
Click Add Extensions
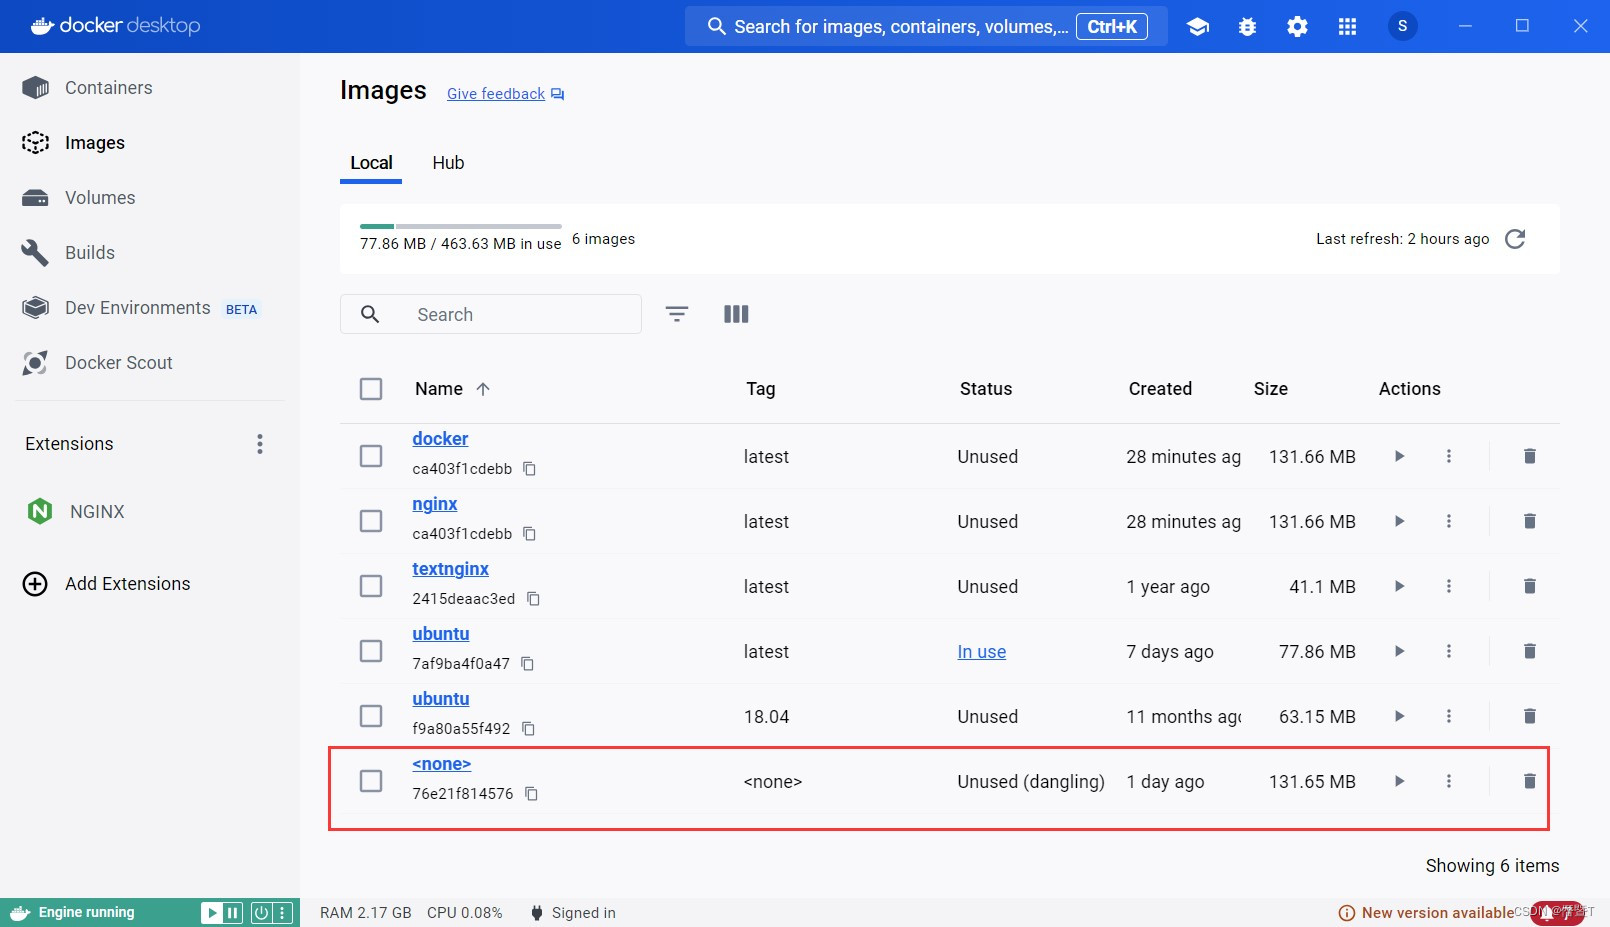127,584
